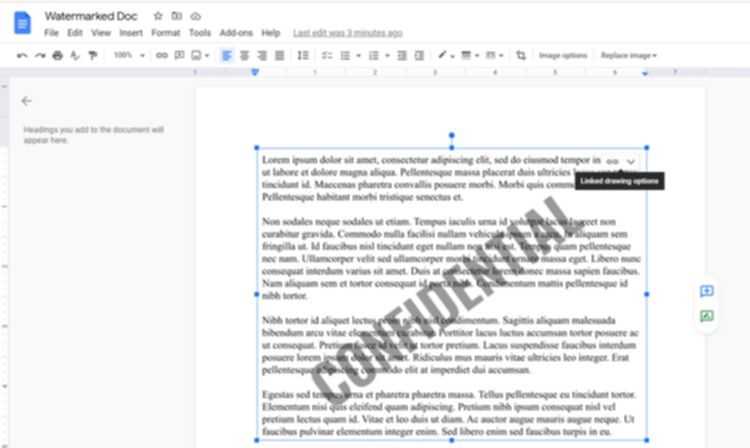The height and width of the screenshot is (448, 750).
Task: Apply right alignment
Action: 262,55
